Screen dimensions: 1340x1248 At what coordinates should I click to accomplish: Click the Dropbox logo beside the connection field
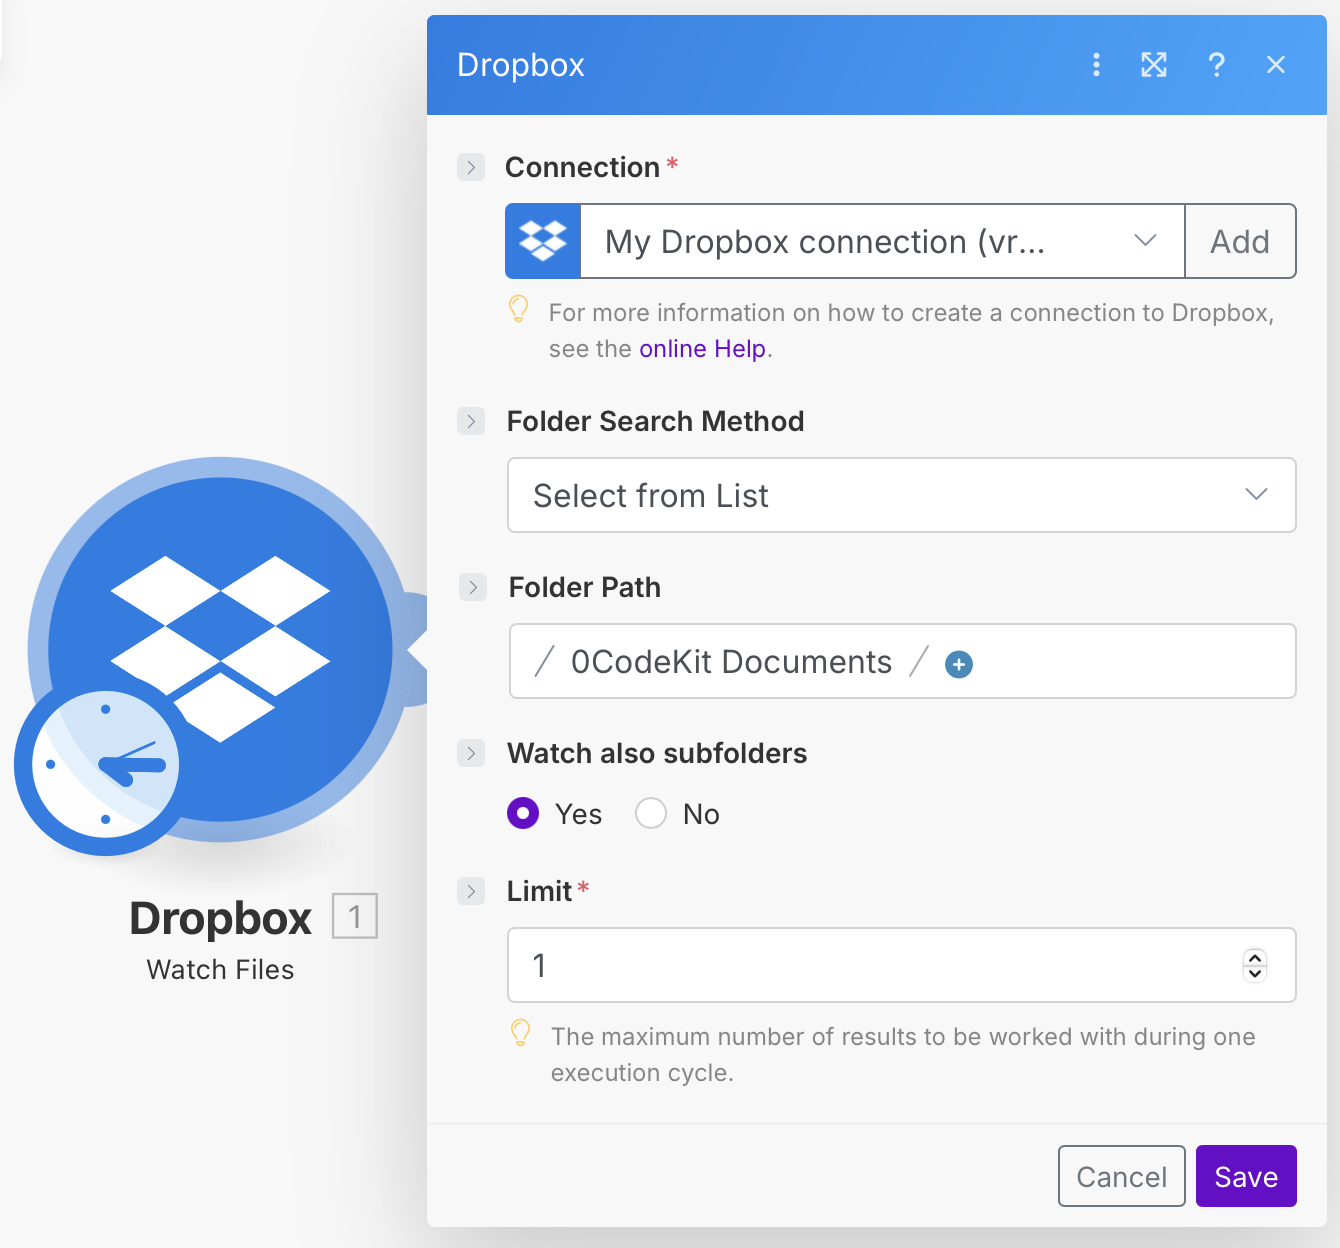pos(543,241)
